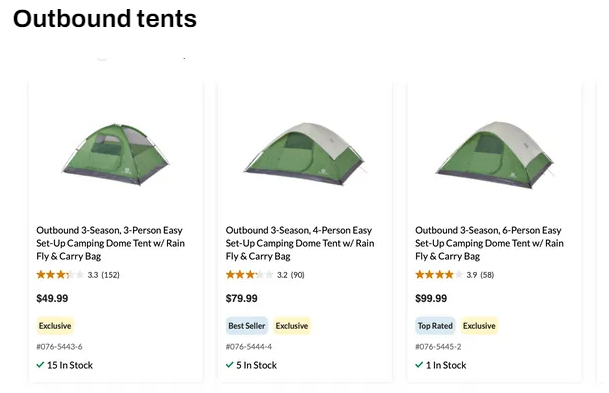Open the 3-Person tent product image
The image size is (609, 393).
[115, 155]
